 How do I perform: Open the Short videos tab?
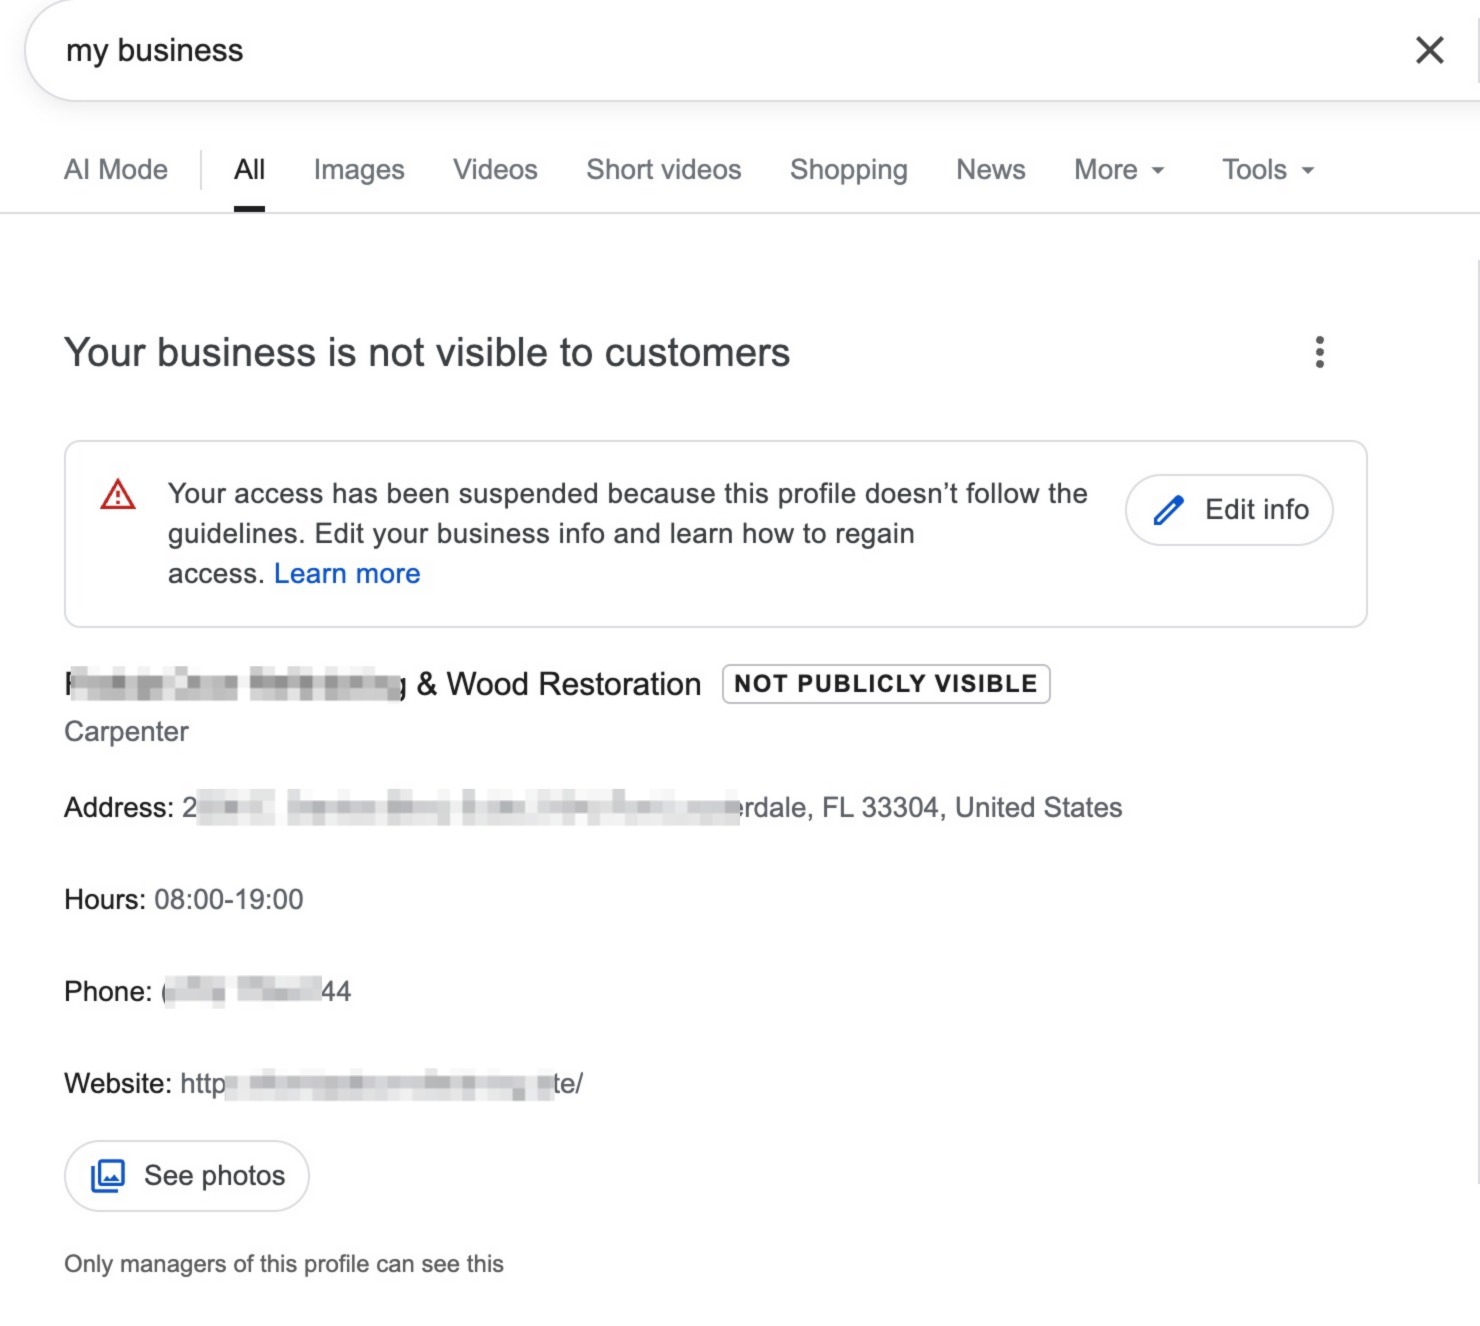663,170
